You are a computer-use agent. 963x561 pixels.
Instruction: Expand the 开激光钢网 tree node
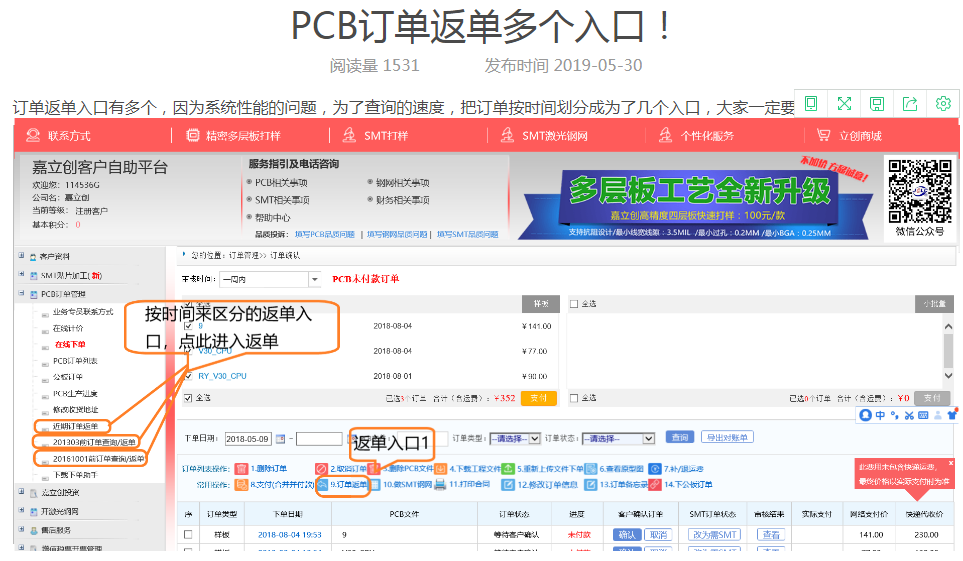click(22, 511)
